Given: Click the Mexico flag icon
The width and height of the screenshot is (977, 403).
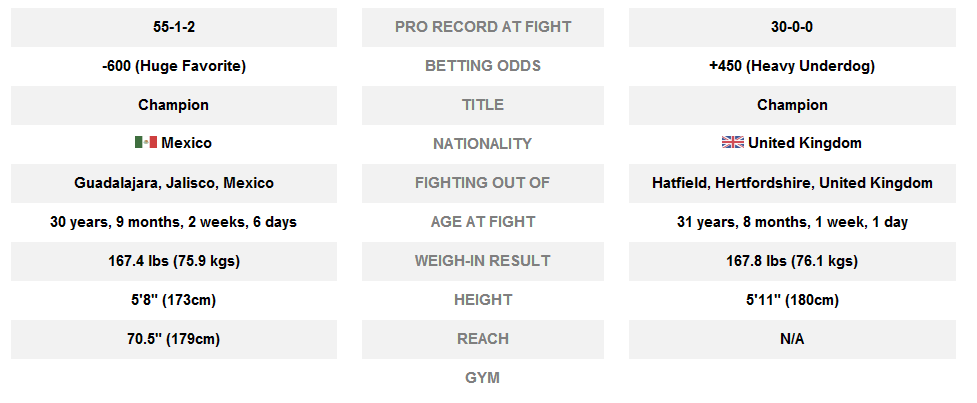Looking at the screenshot, I should pyautogui.click(x=146, y=143).
